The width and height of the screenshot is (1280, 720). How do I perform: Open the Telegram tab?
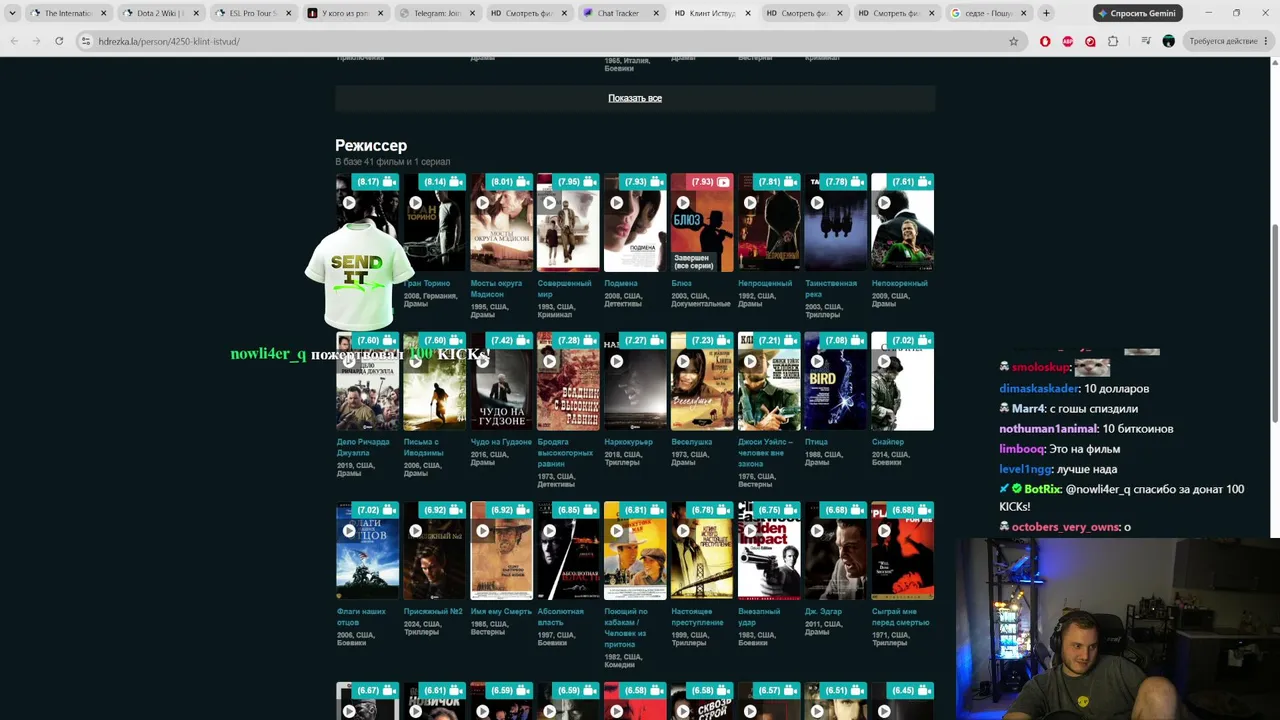coord(437,13)
